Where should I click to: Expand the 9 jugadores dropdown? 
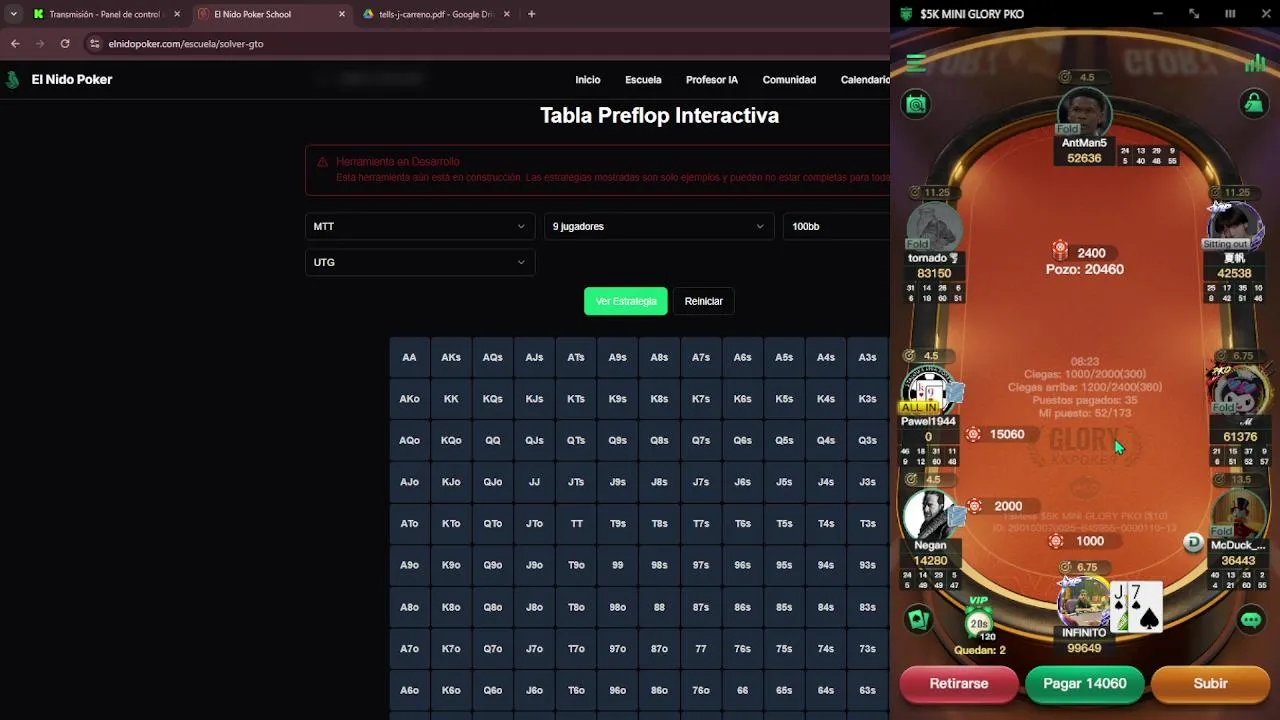click(659, 226)
